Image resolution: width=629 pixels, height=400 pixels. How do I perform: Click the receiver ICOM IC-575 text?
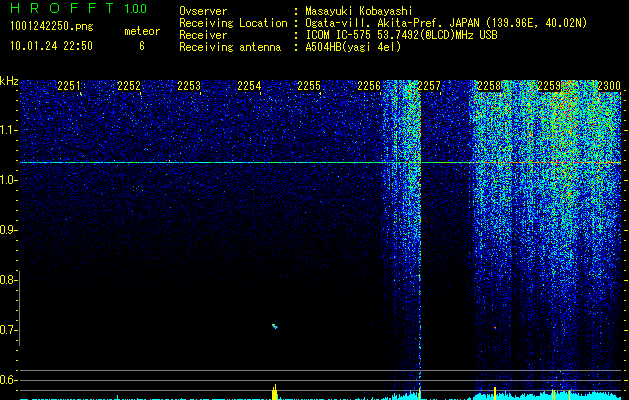401,35
